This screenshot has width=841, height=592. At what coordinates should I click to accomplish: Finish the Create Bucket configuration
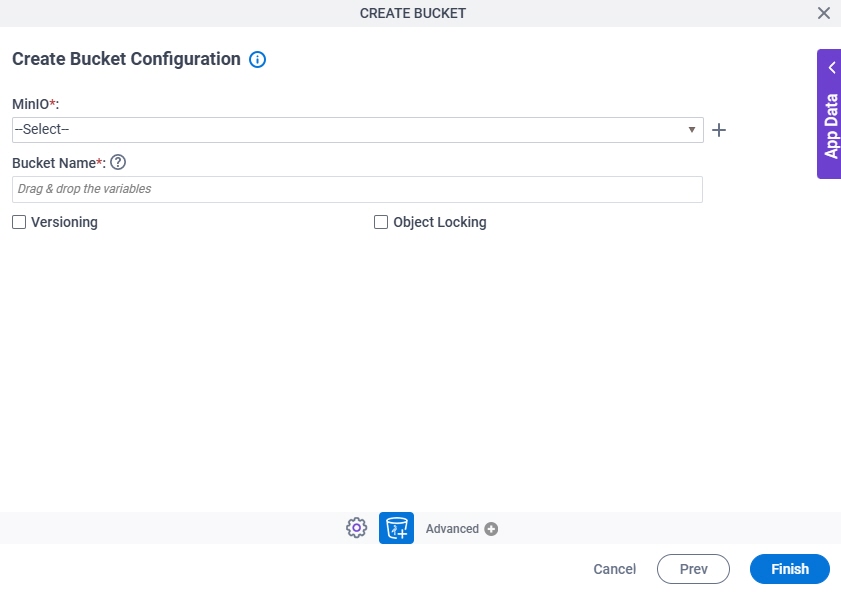[x=790, y=569]
